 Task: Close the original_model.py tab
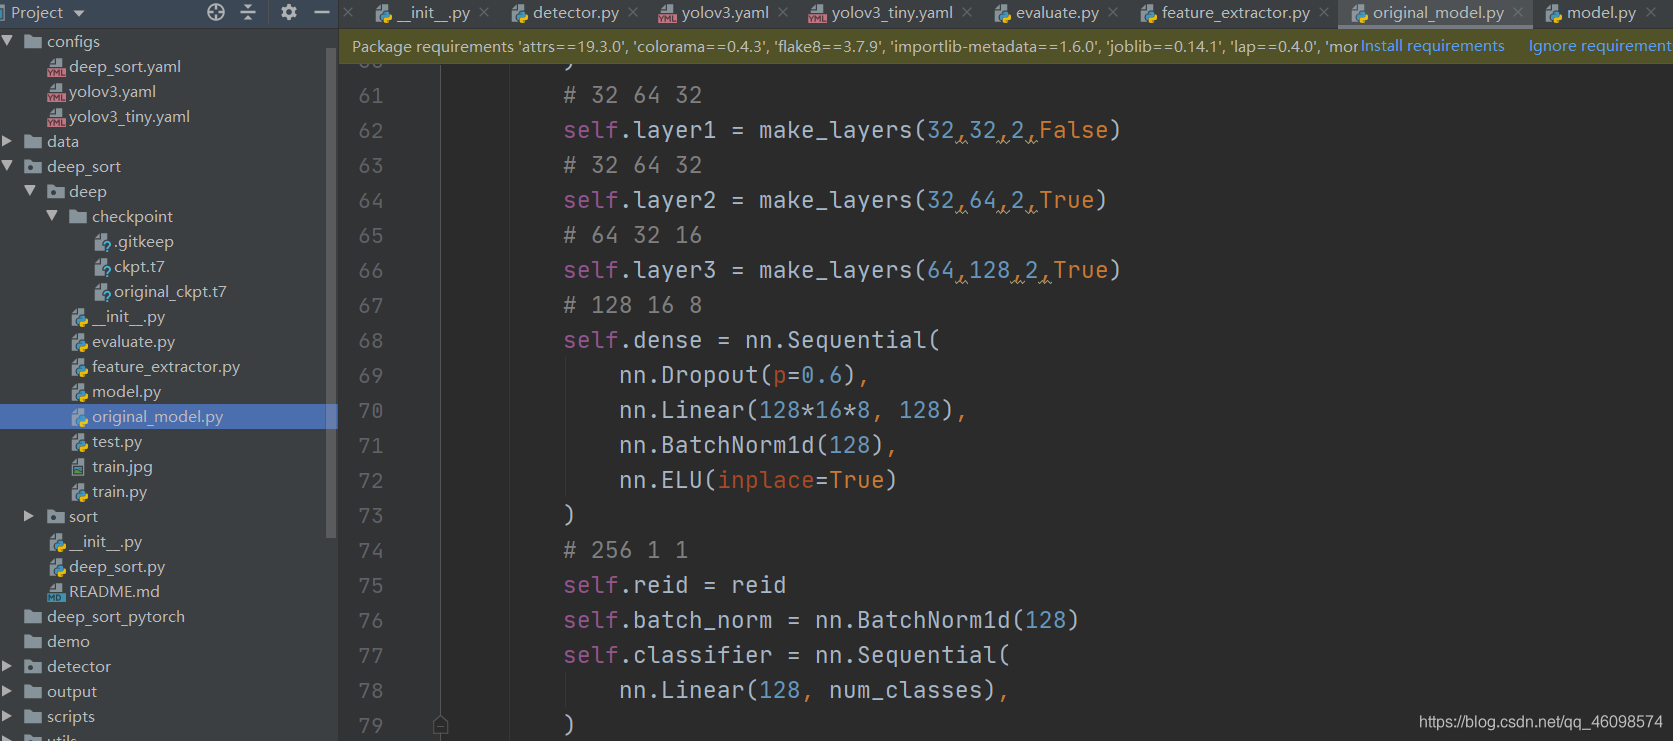click(1518, 12)
